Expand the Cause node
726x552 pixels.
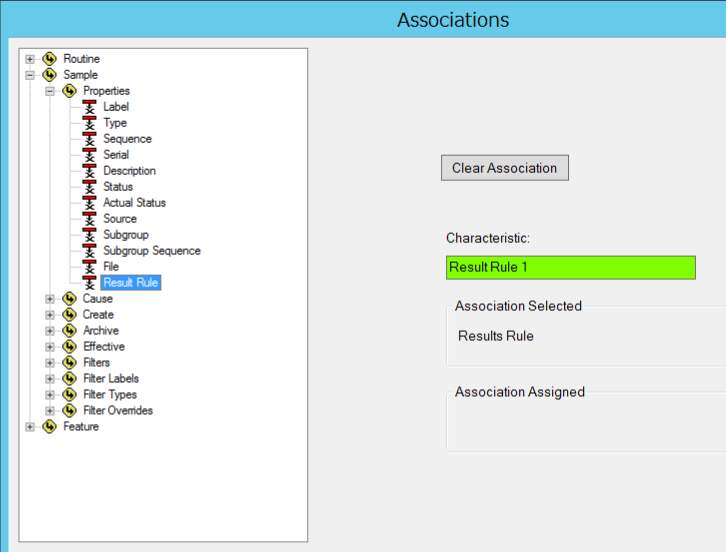pyautogui.click(x=50, y=299)
